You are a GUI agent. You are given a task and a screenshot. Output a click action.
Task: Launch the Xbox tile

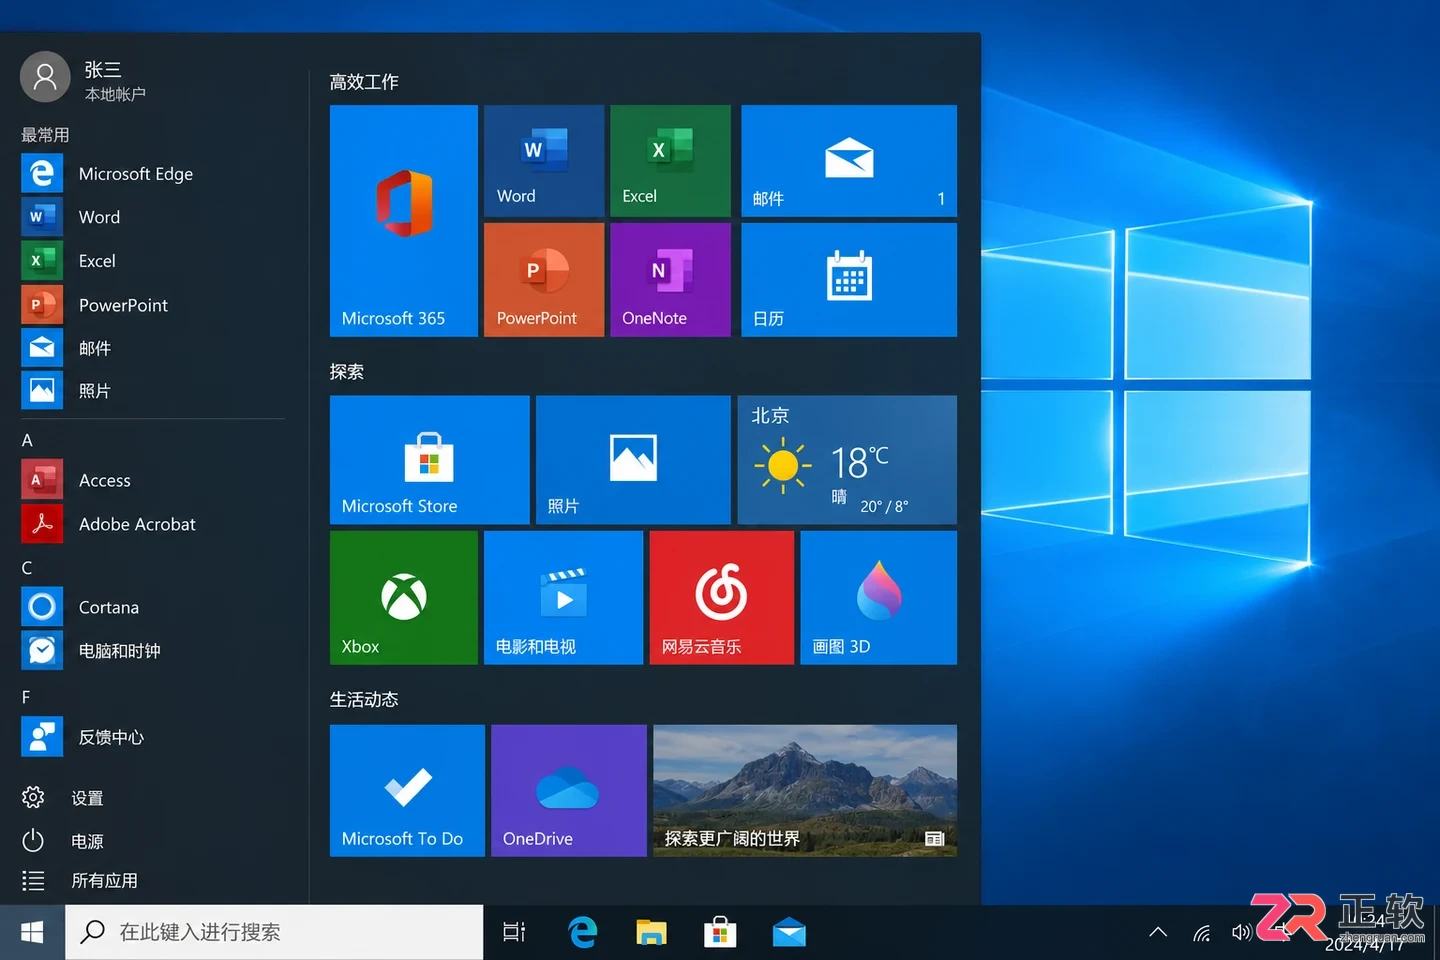(404, 597)
